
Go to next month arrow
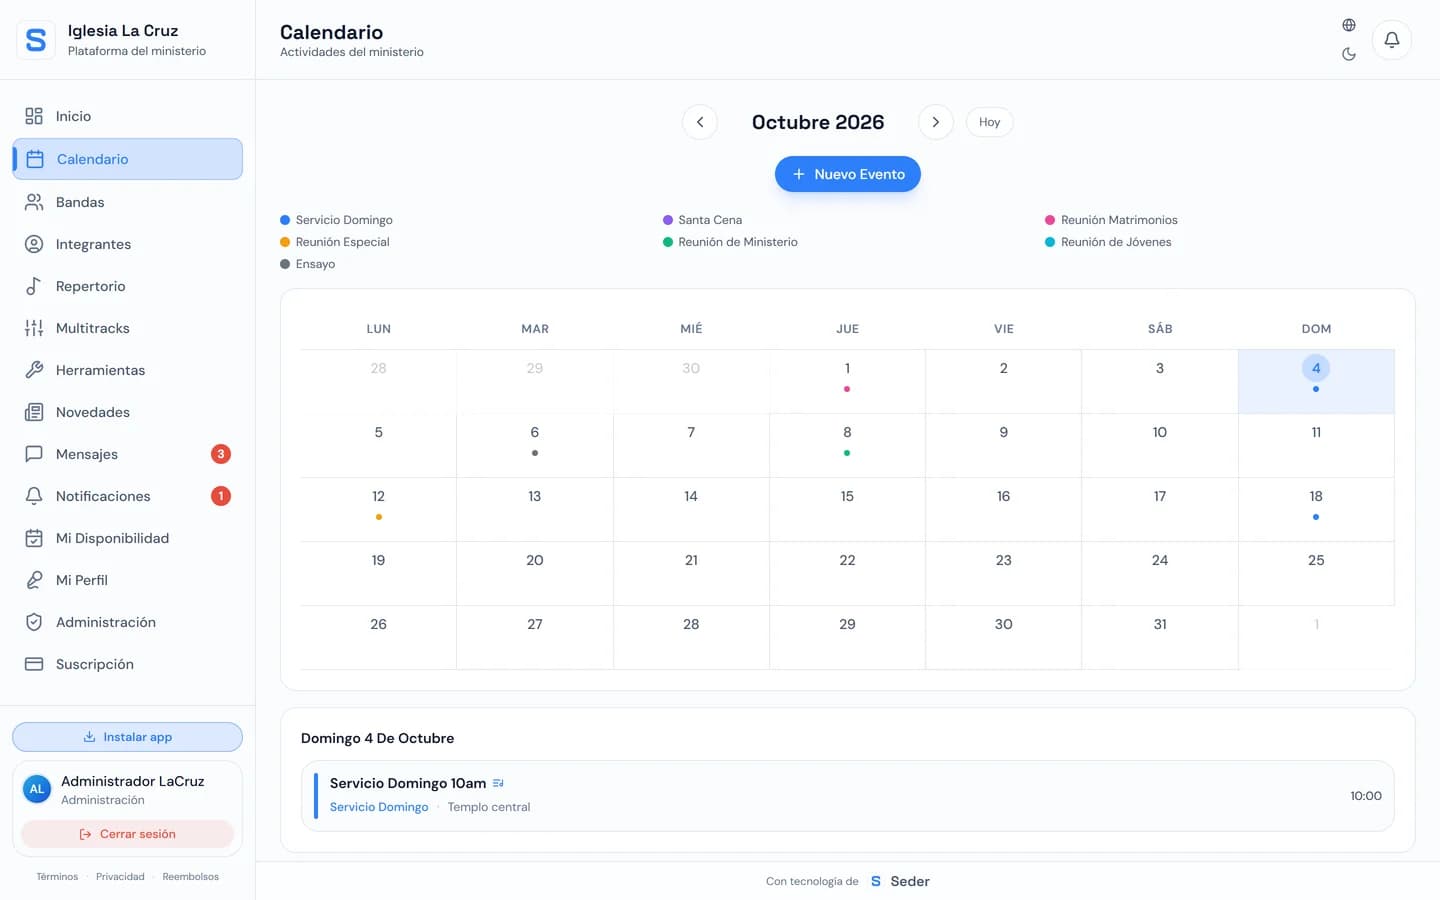tap(935, 122)
